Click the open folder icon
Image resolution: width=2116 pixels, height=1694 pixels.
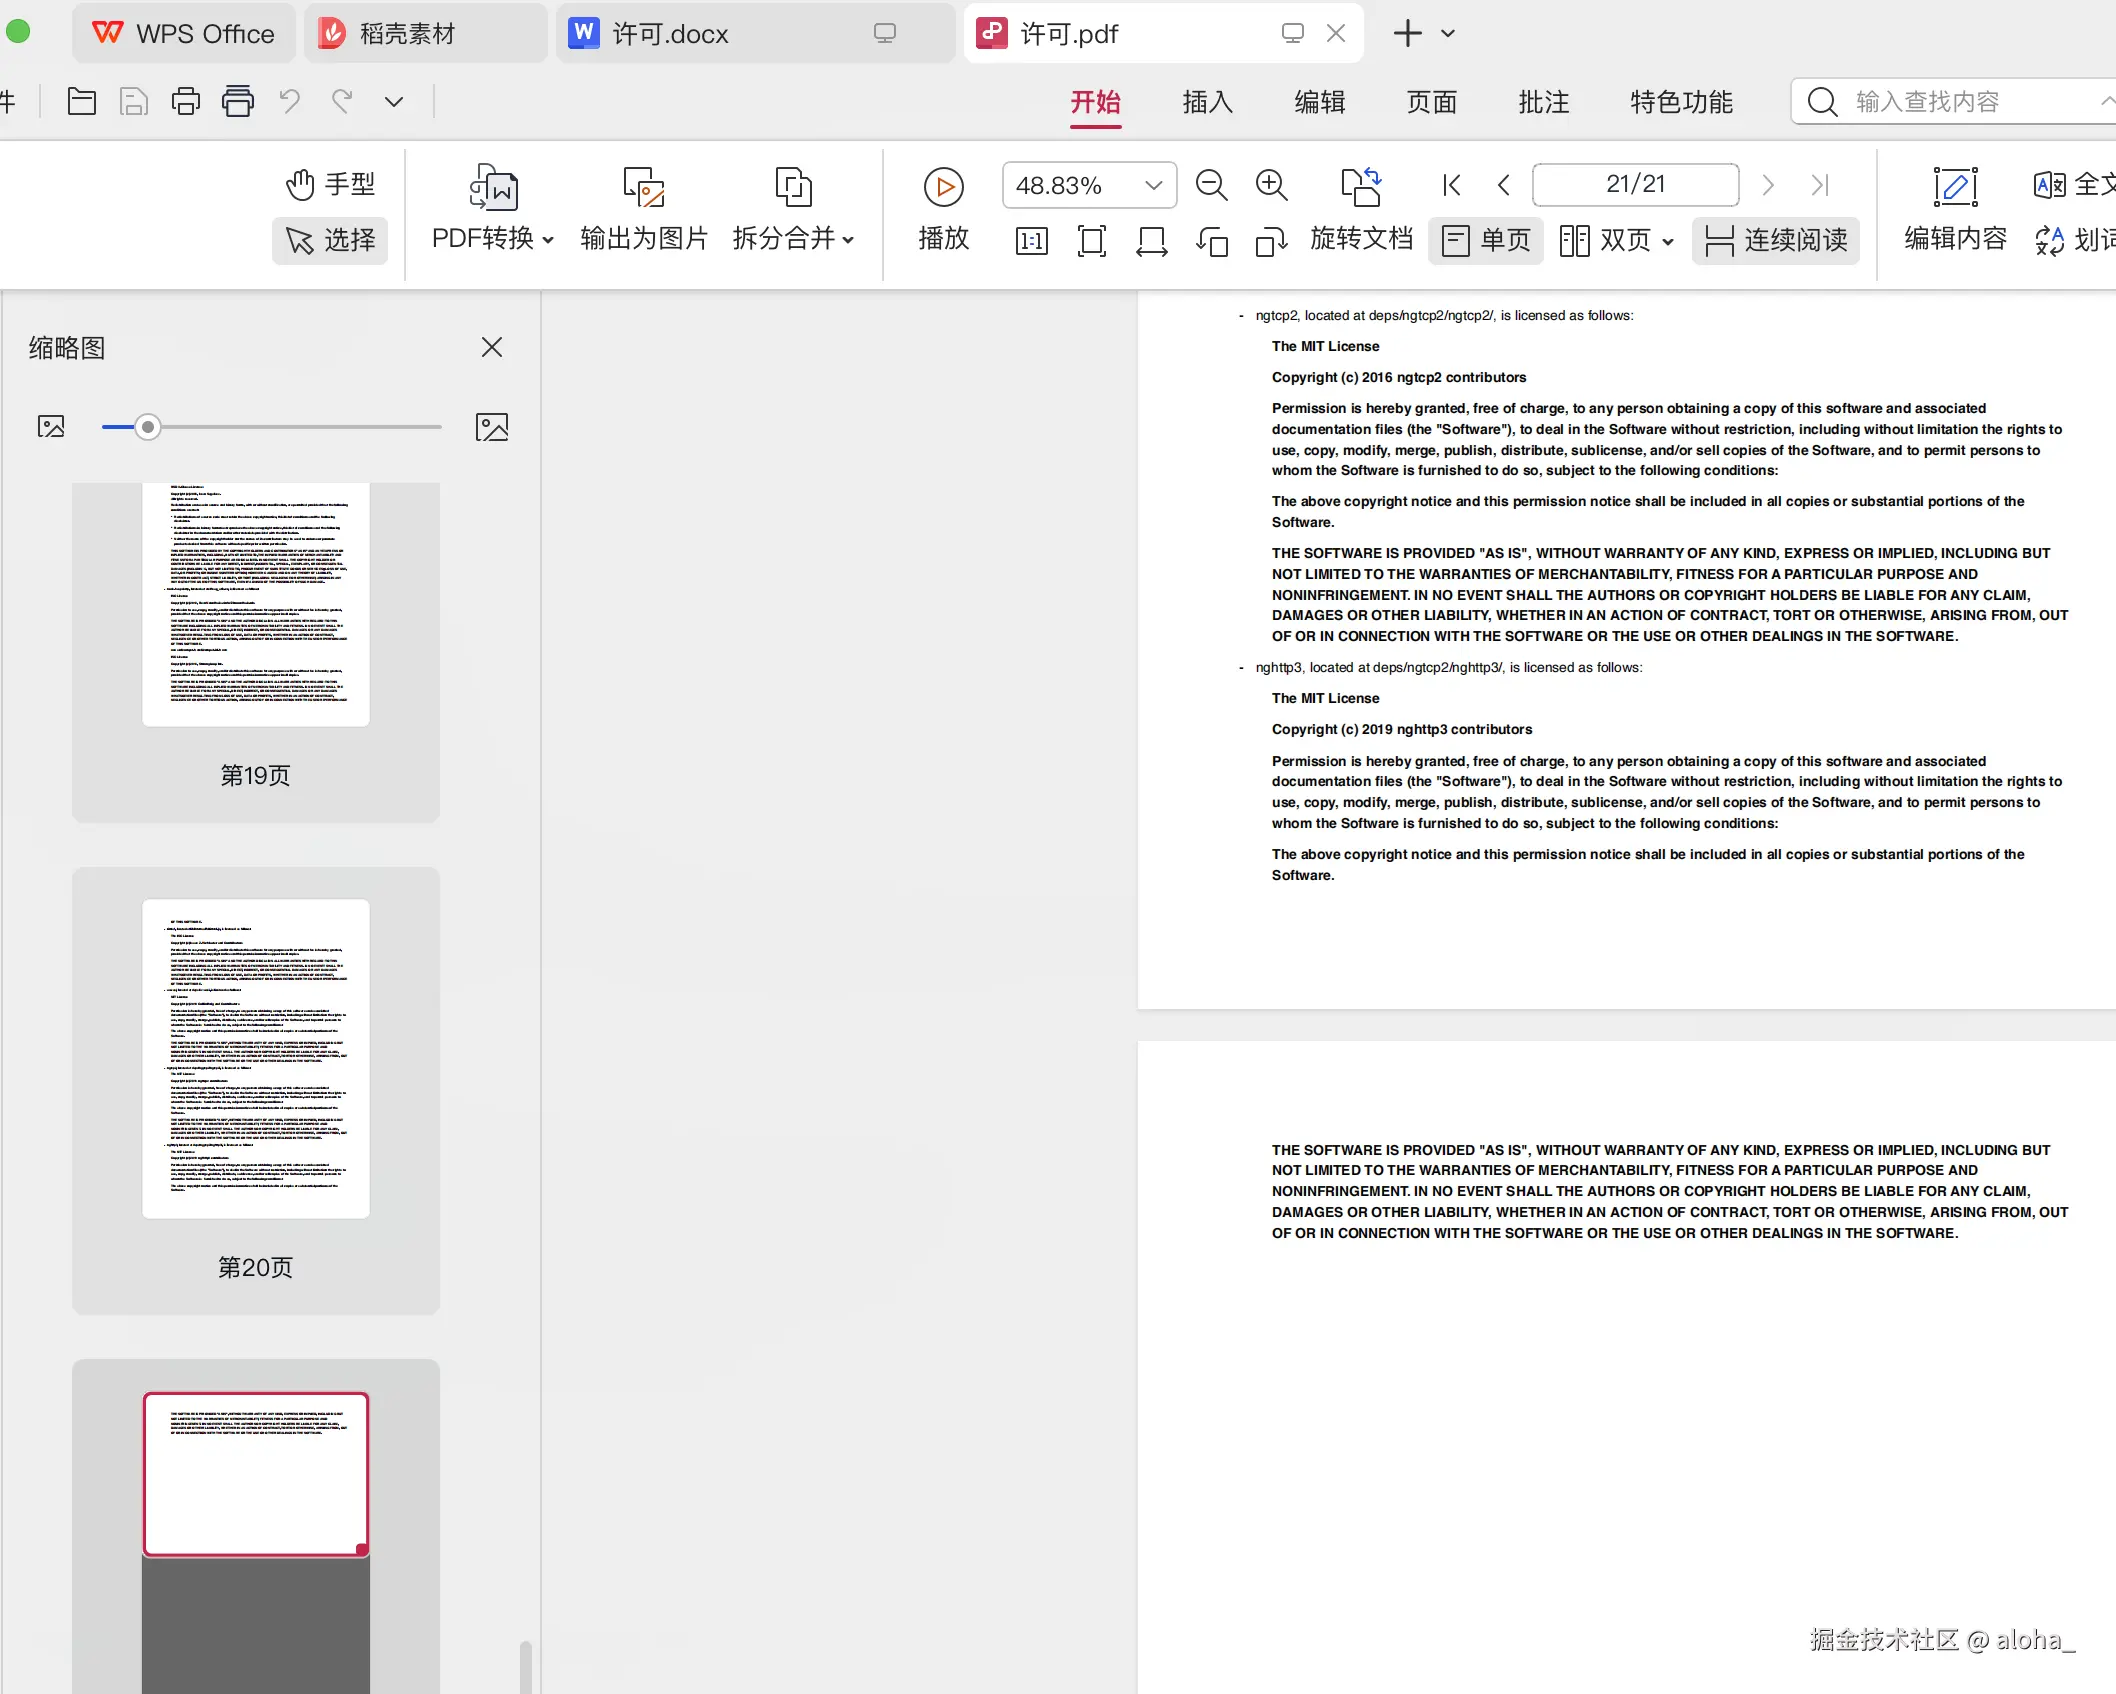click(82, 101)
